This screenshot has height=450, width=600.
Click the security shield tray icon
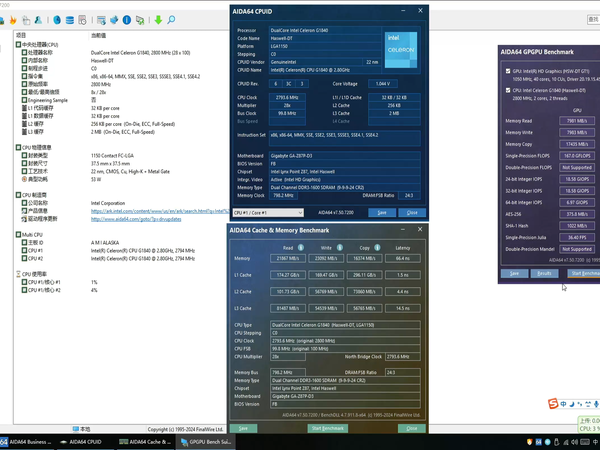click(x=530, y=442)
